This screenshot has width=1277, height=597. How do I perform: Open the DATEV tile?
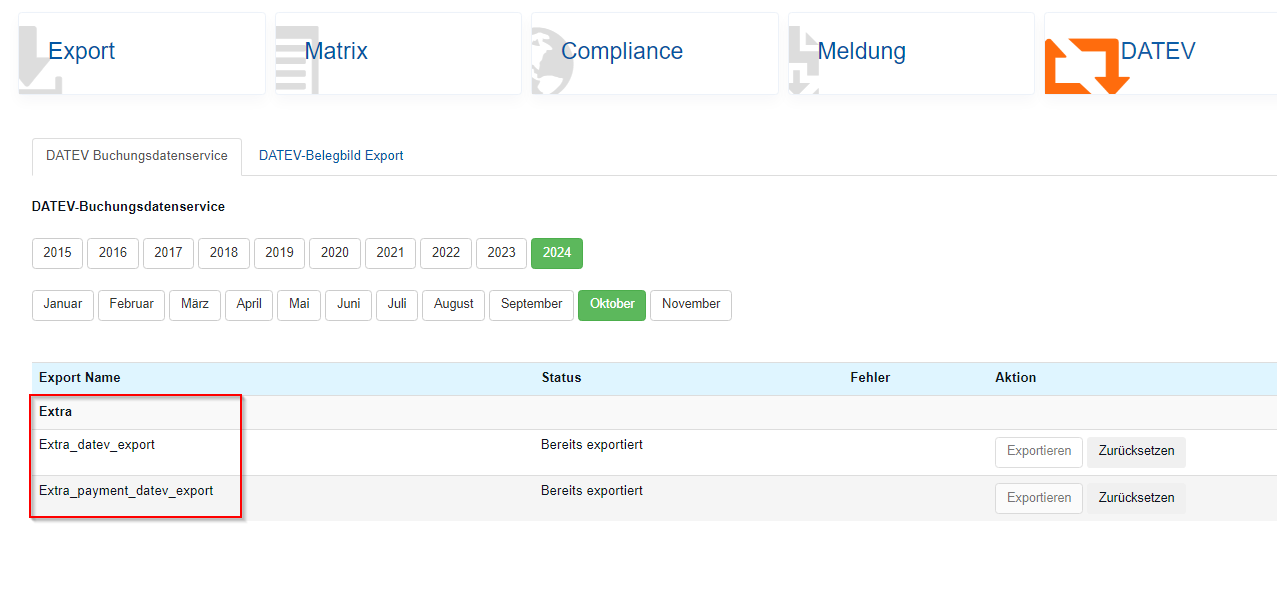tap(1161, 53)
